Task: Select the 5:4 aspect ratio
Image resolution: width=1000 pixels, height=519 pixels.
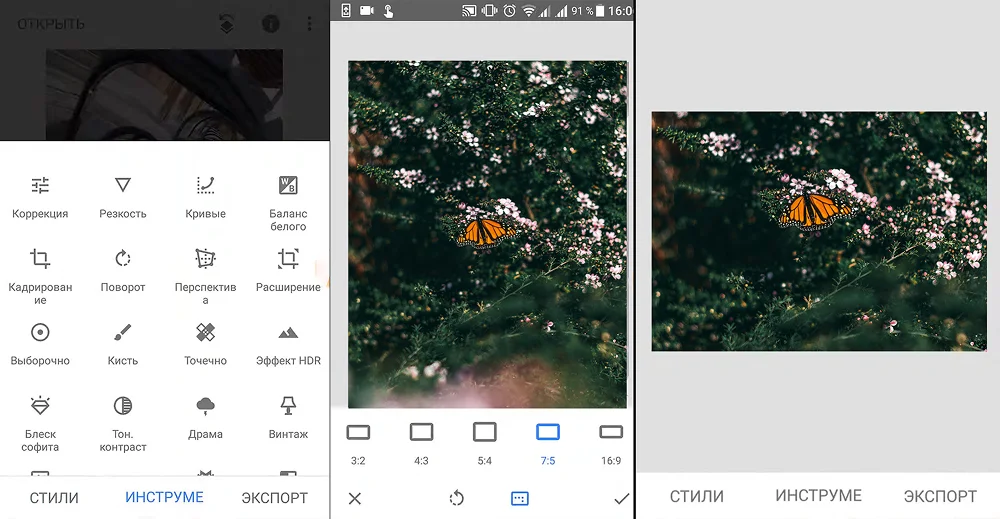Action: click(x=485, y=444)
